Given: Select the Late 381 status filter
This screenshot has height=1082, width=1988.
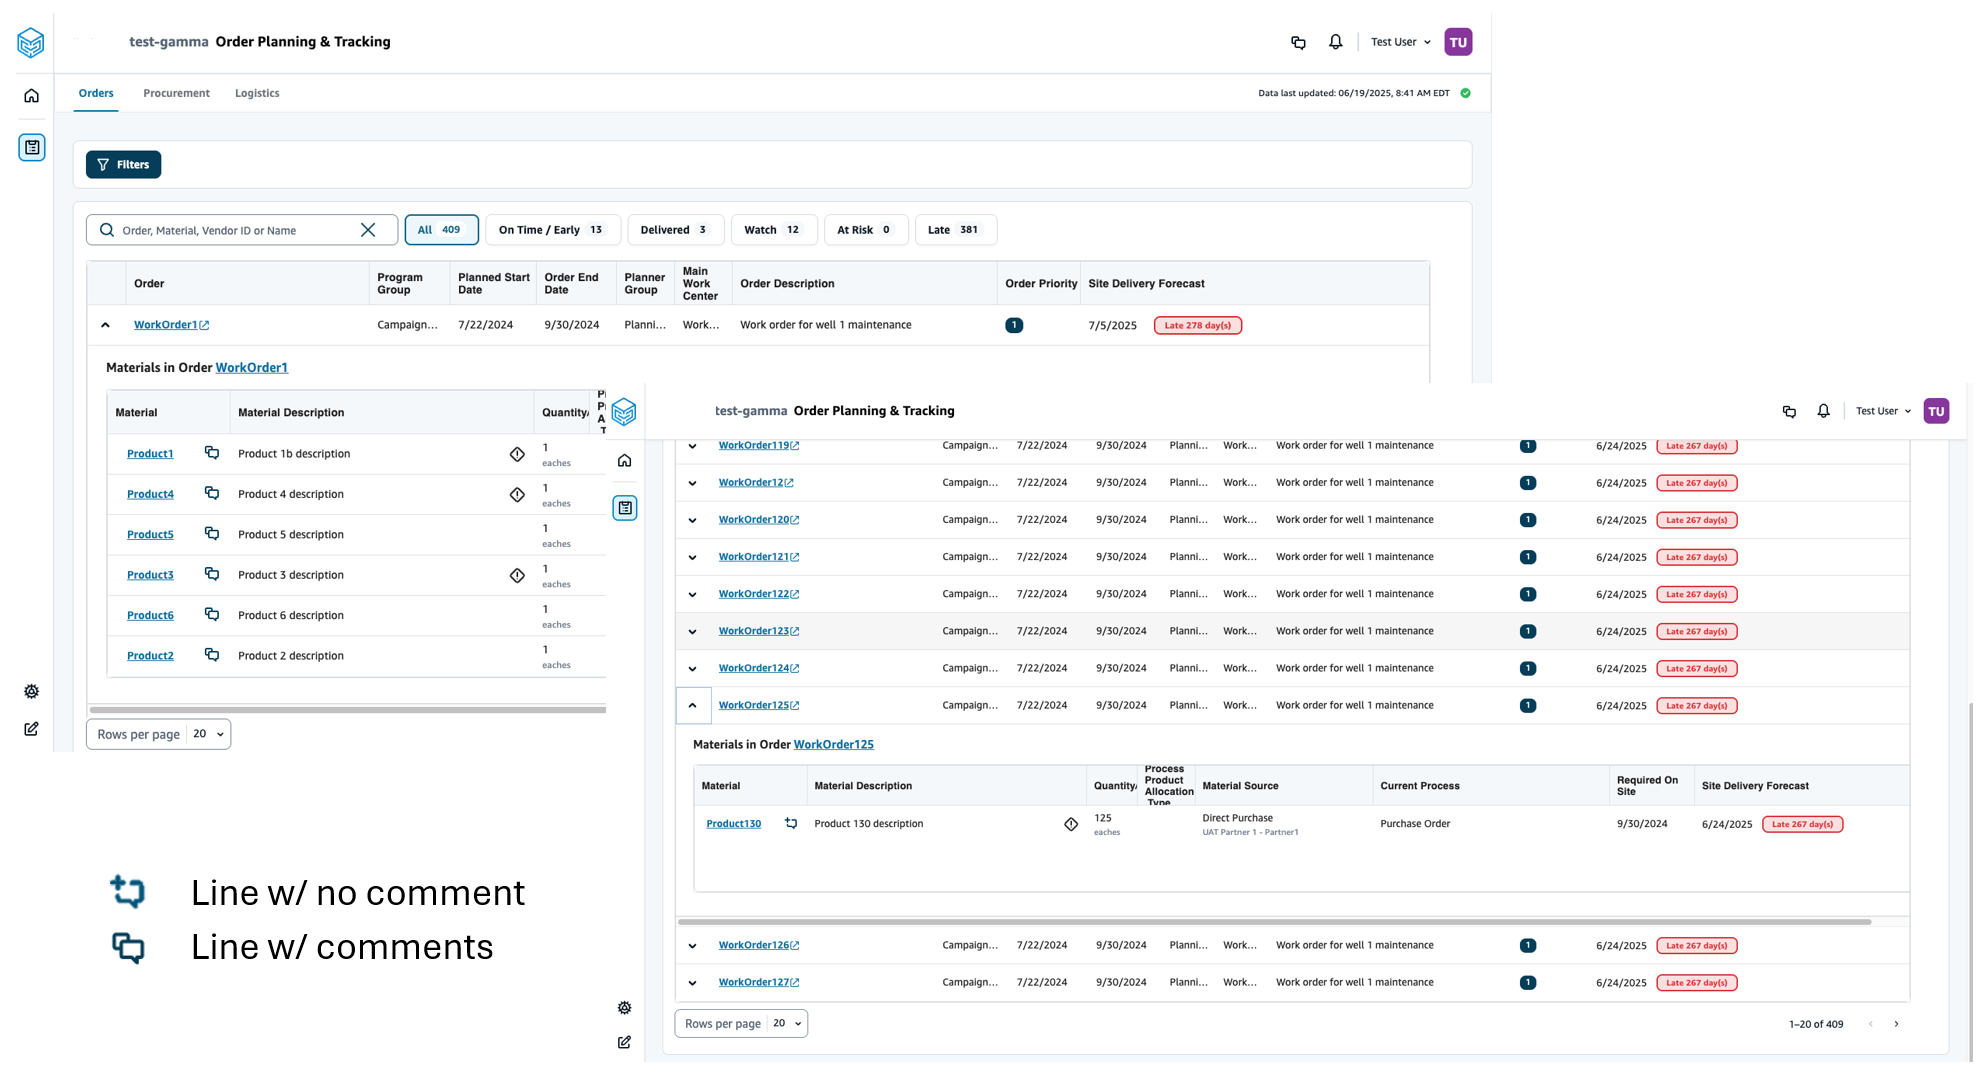Looking at the screenshot, I should (954, 230).
